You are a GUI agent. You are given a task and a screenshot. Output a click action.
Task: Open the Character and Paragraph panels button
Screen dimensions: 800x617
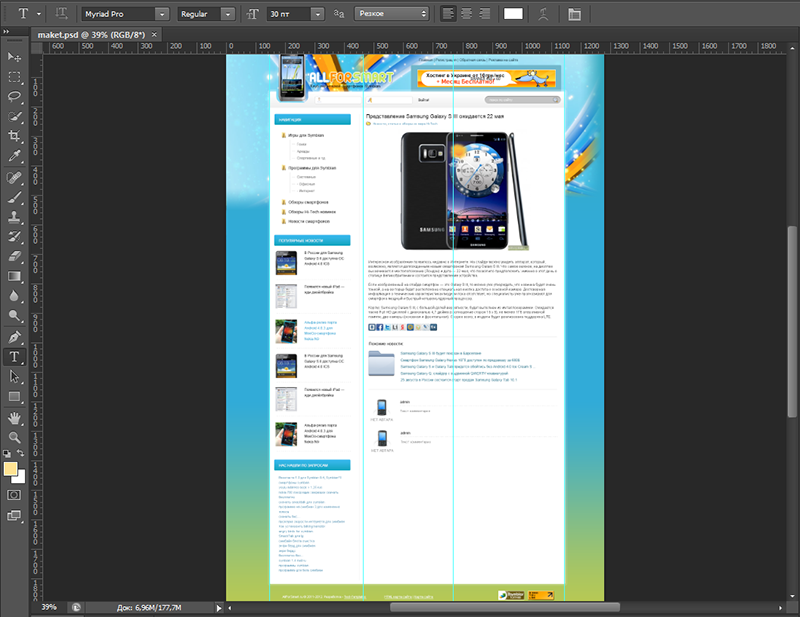[x=574, y=14]
